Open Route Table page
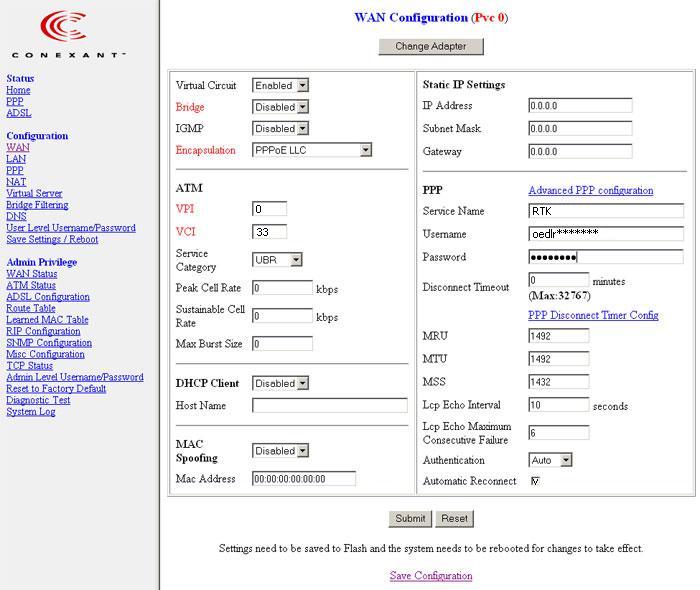 tap(31, 308)
